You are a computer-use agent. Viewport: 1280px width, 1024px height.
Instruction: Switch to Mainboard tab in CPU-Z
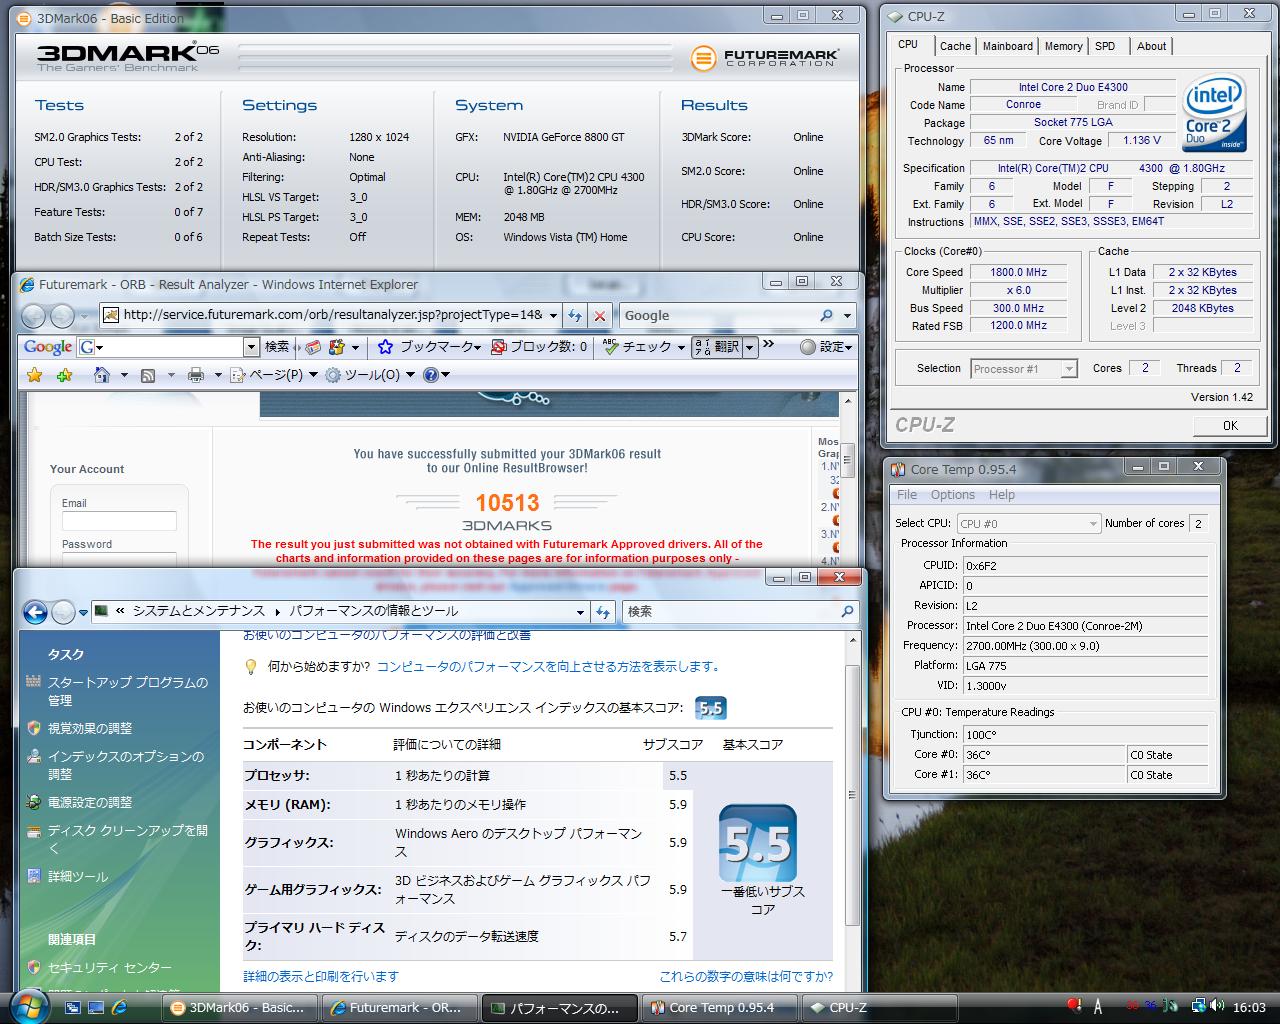[1007, 46]
